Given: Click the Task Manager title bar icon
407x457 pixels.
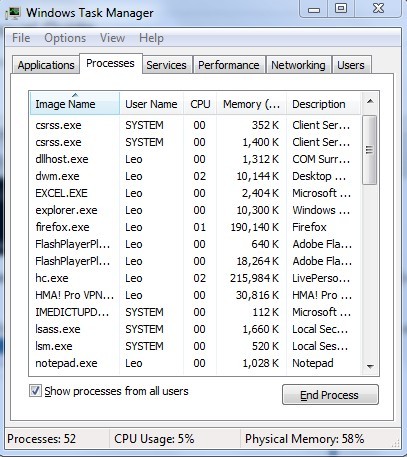Looking at the screenshot, I should (13, 13).
